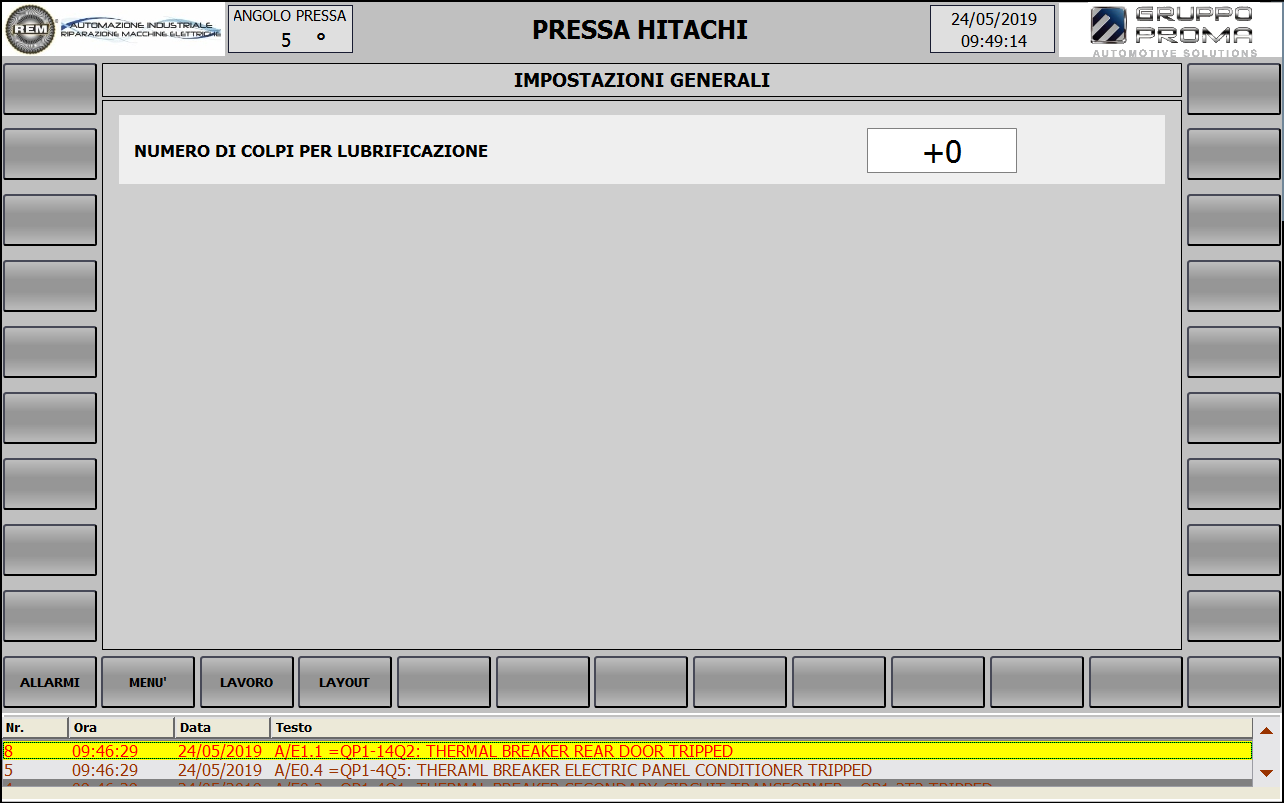Click the Data column header
Image resolution: width=1284 pixels, height=803 pixels.
pyautogui.click(x=222, y=727)
